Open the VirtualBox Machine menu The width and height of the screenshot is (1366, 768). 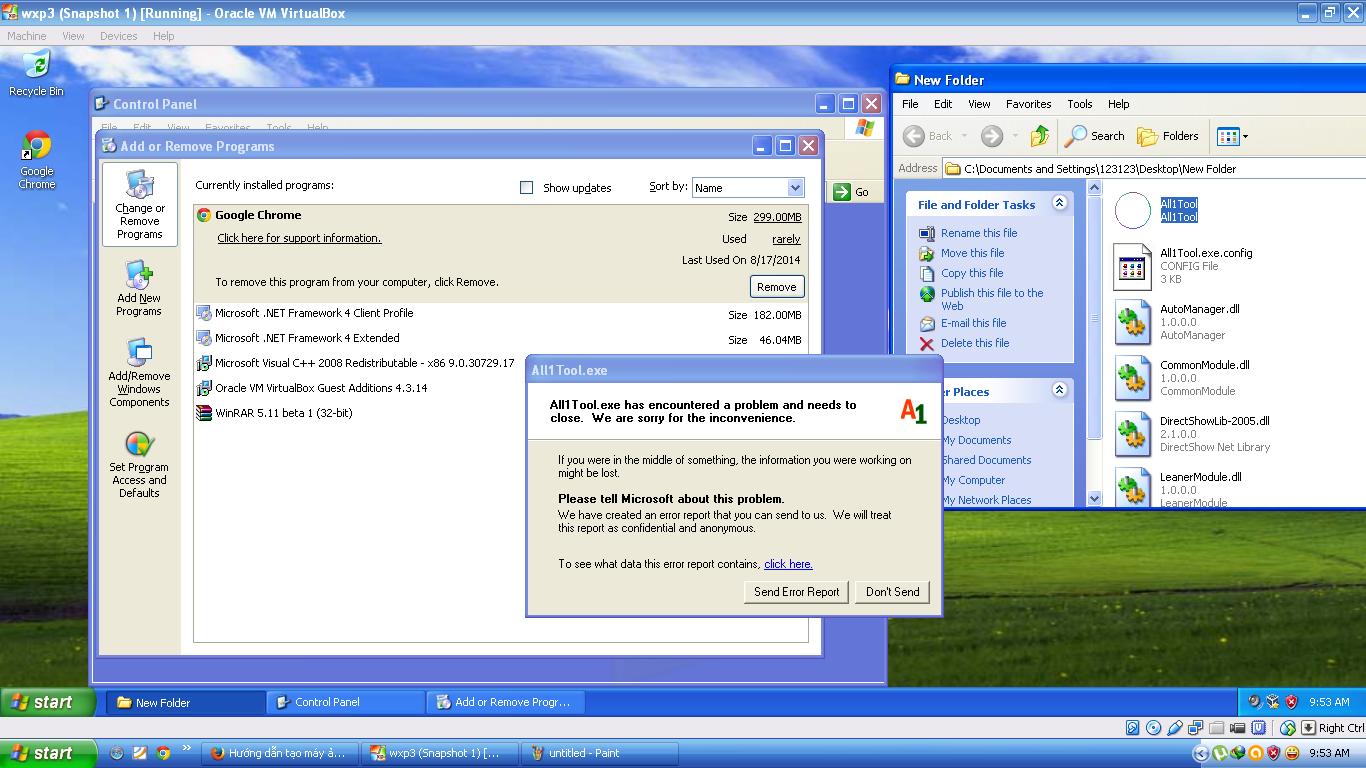(x=27, y=36)
